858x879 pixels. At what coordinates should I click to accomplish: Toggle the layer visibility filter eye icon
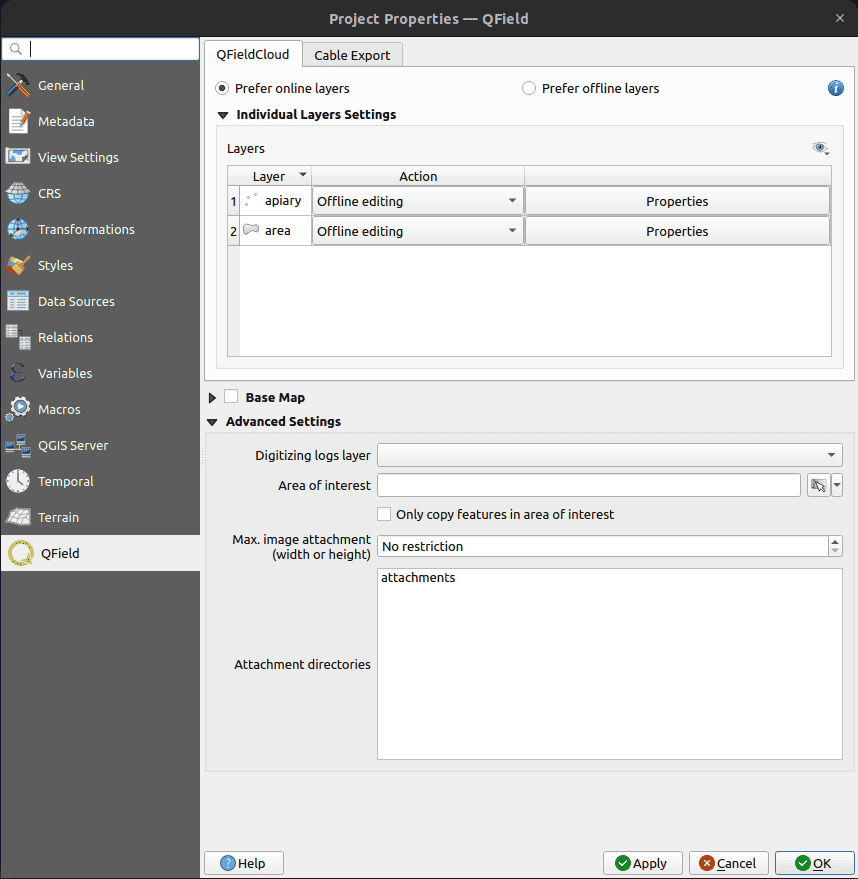tap(821, 148)
